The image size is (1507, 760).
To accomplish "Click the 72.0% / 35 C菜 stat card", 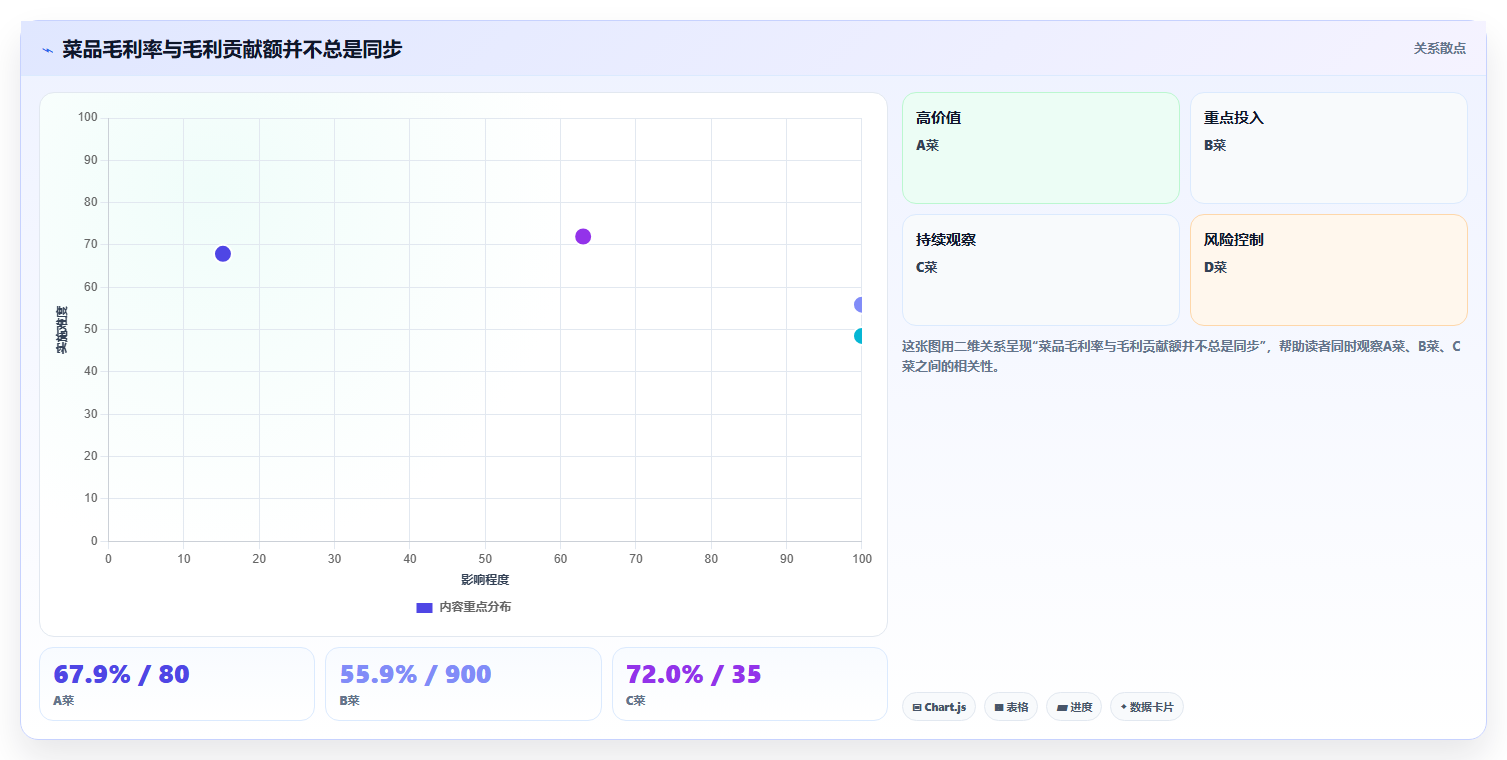I will [x=750, y=684].
